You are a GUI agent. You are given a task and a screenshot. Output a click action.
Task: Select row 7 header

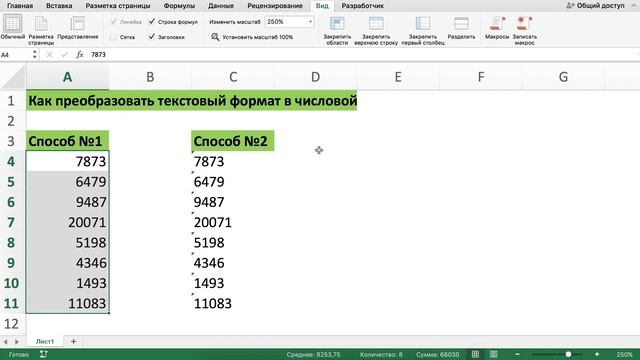(11, 222)
